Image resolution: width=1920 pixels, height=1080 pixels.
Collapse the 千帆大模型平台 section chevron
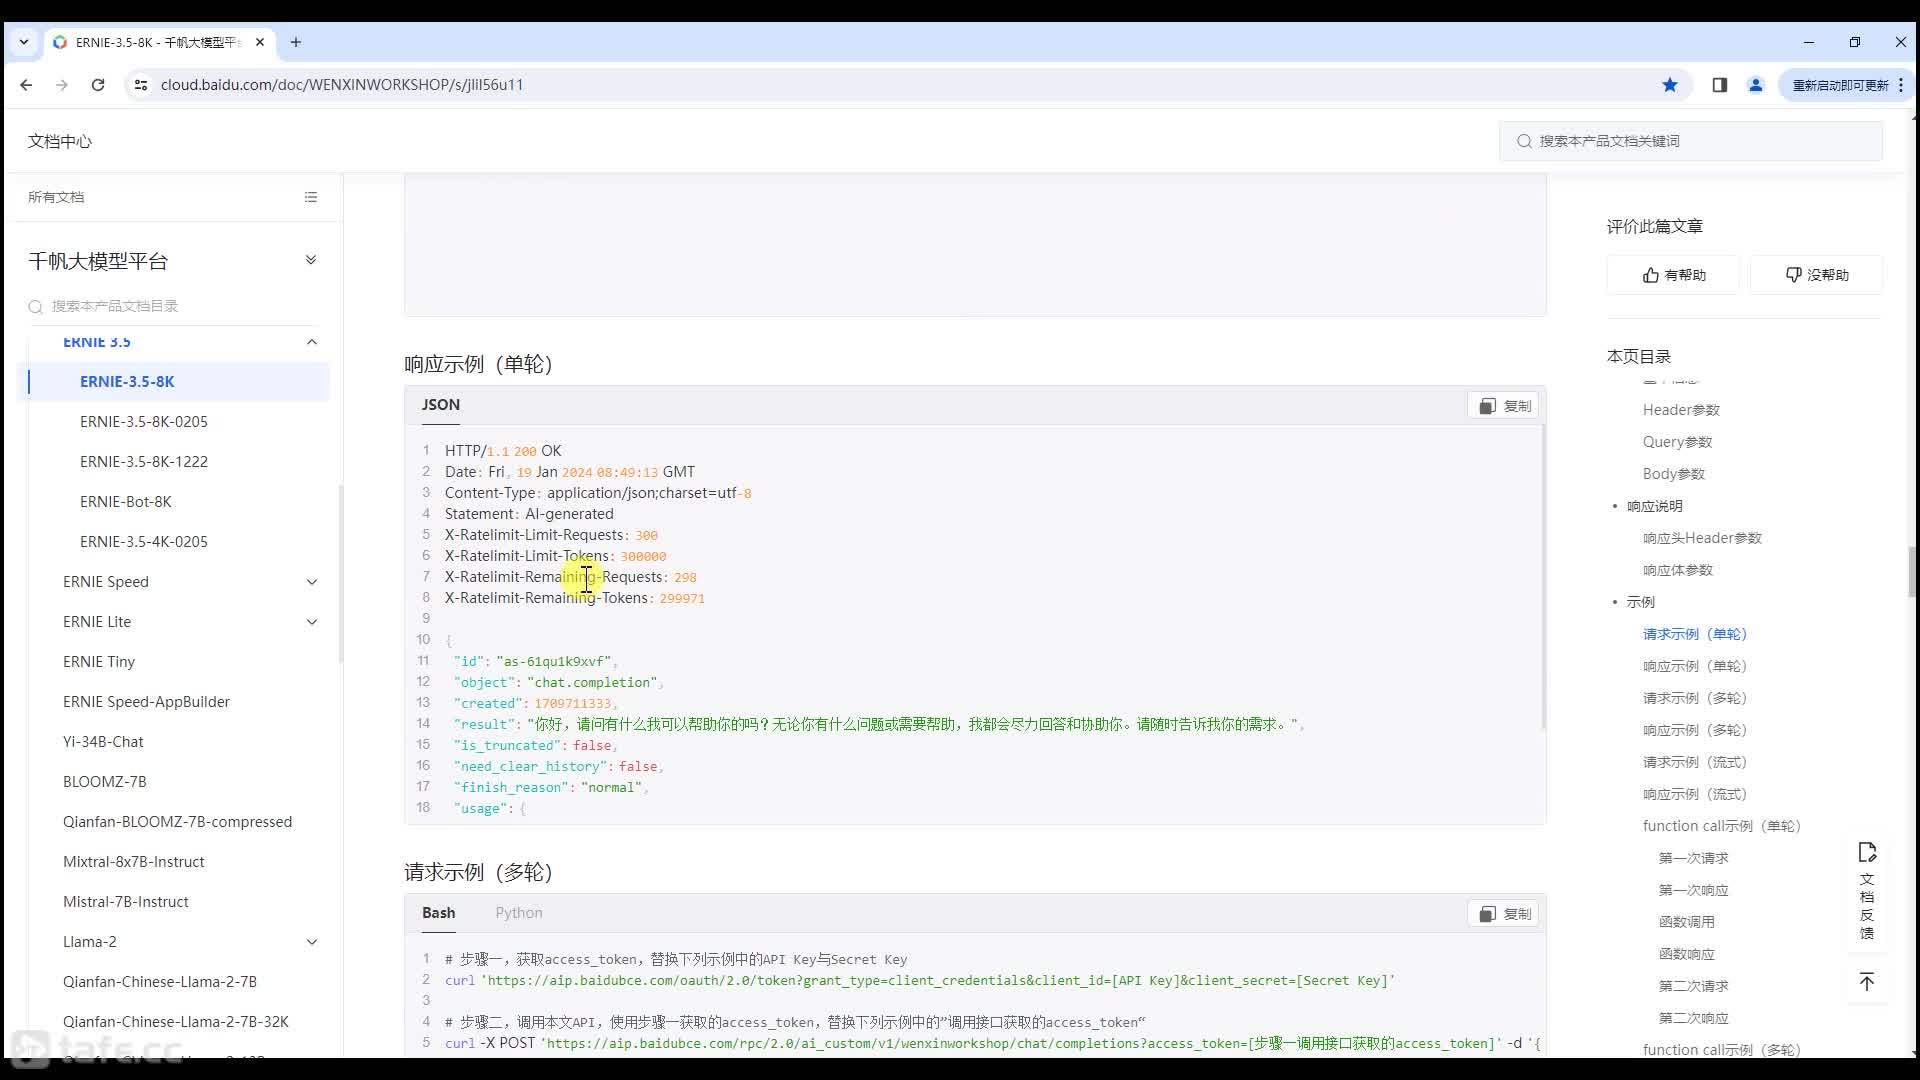pyautogui.click(x=311, y=260)
